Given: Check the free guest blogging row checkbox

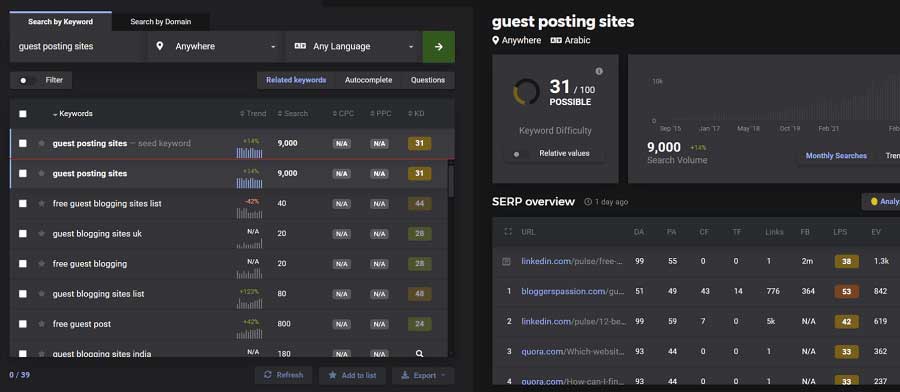Looking at the screenshot, I should [x=22, y=263].
